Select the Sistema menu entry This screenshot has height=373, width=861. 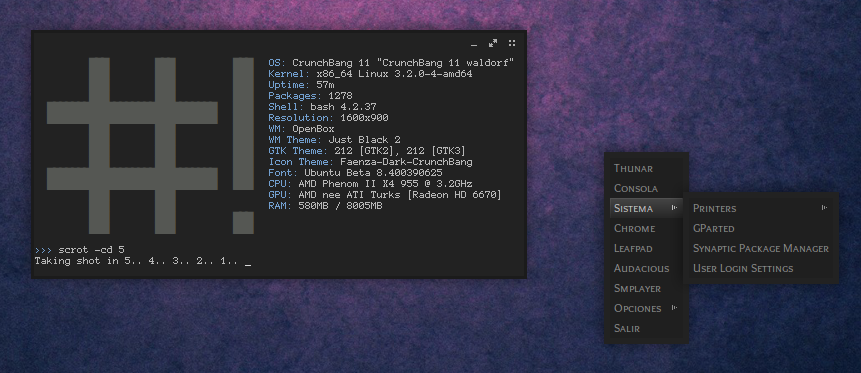[646, 208]
